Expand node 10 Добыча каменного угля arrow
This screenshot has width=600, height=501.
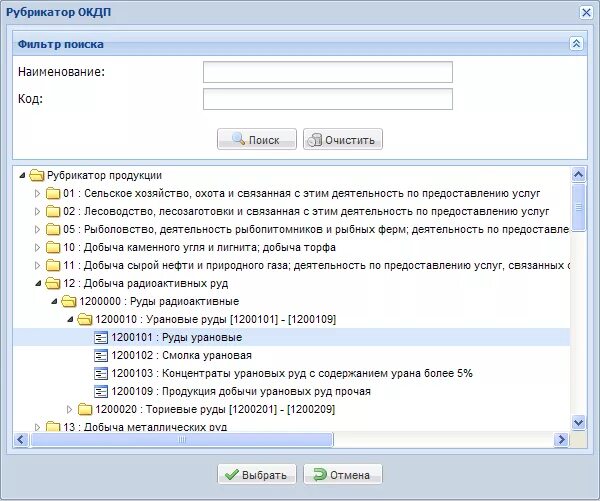(x=38, y=247)
